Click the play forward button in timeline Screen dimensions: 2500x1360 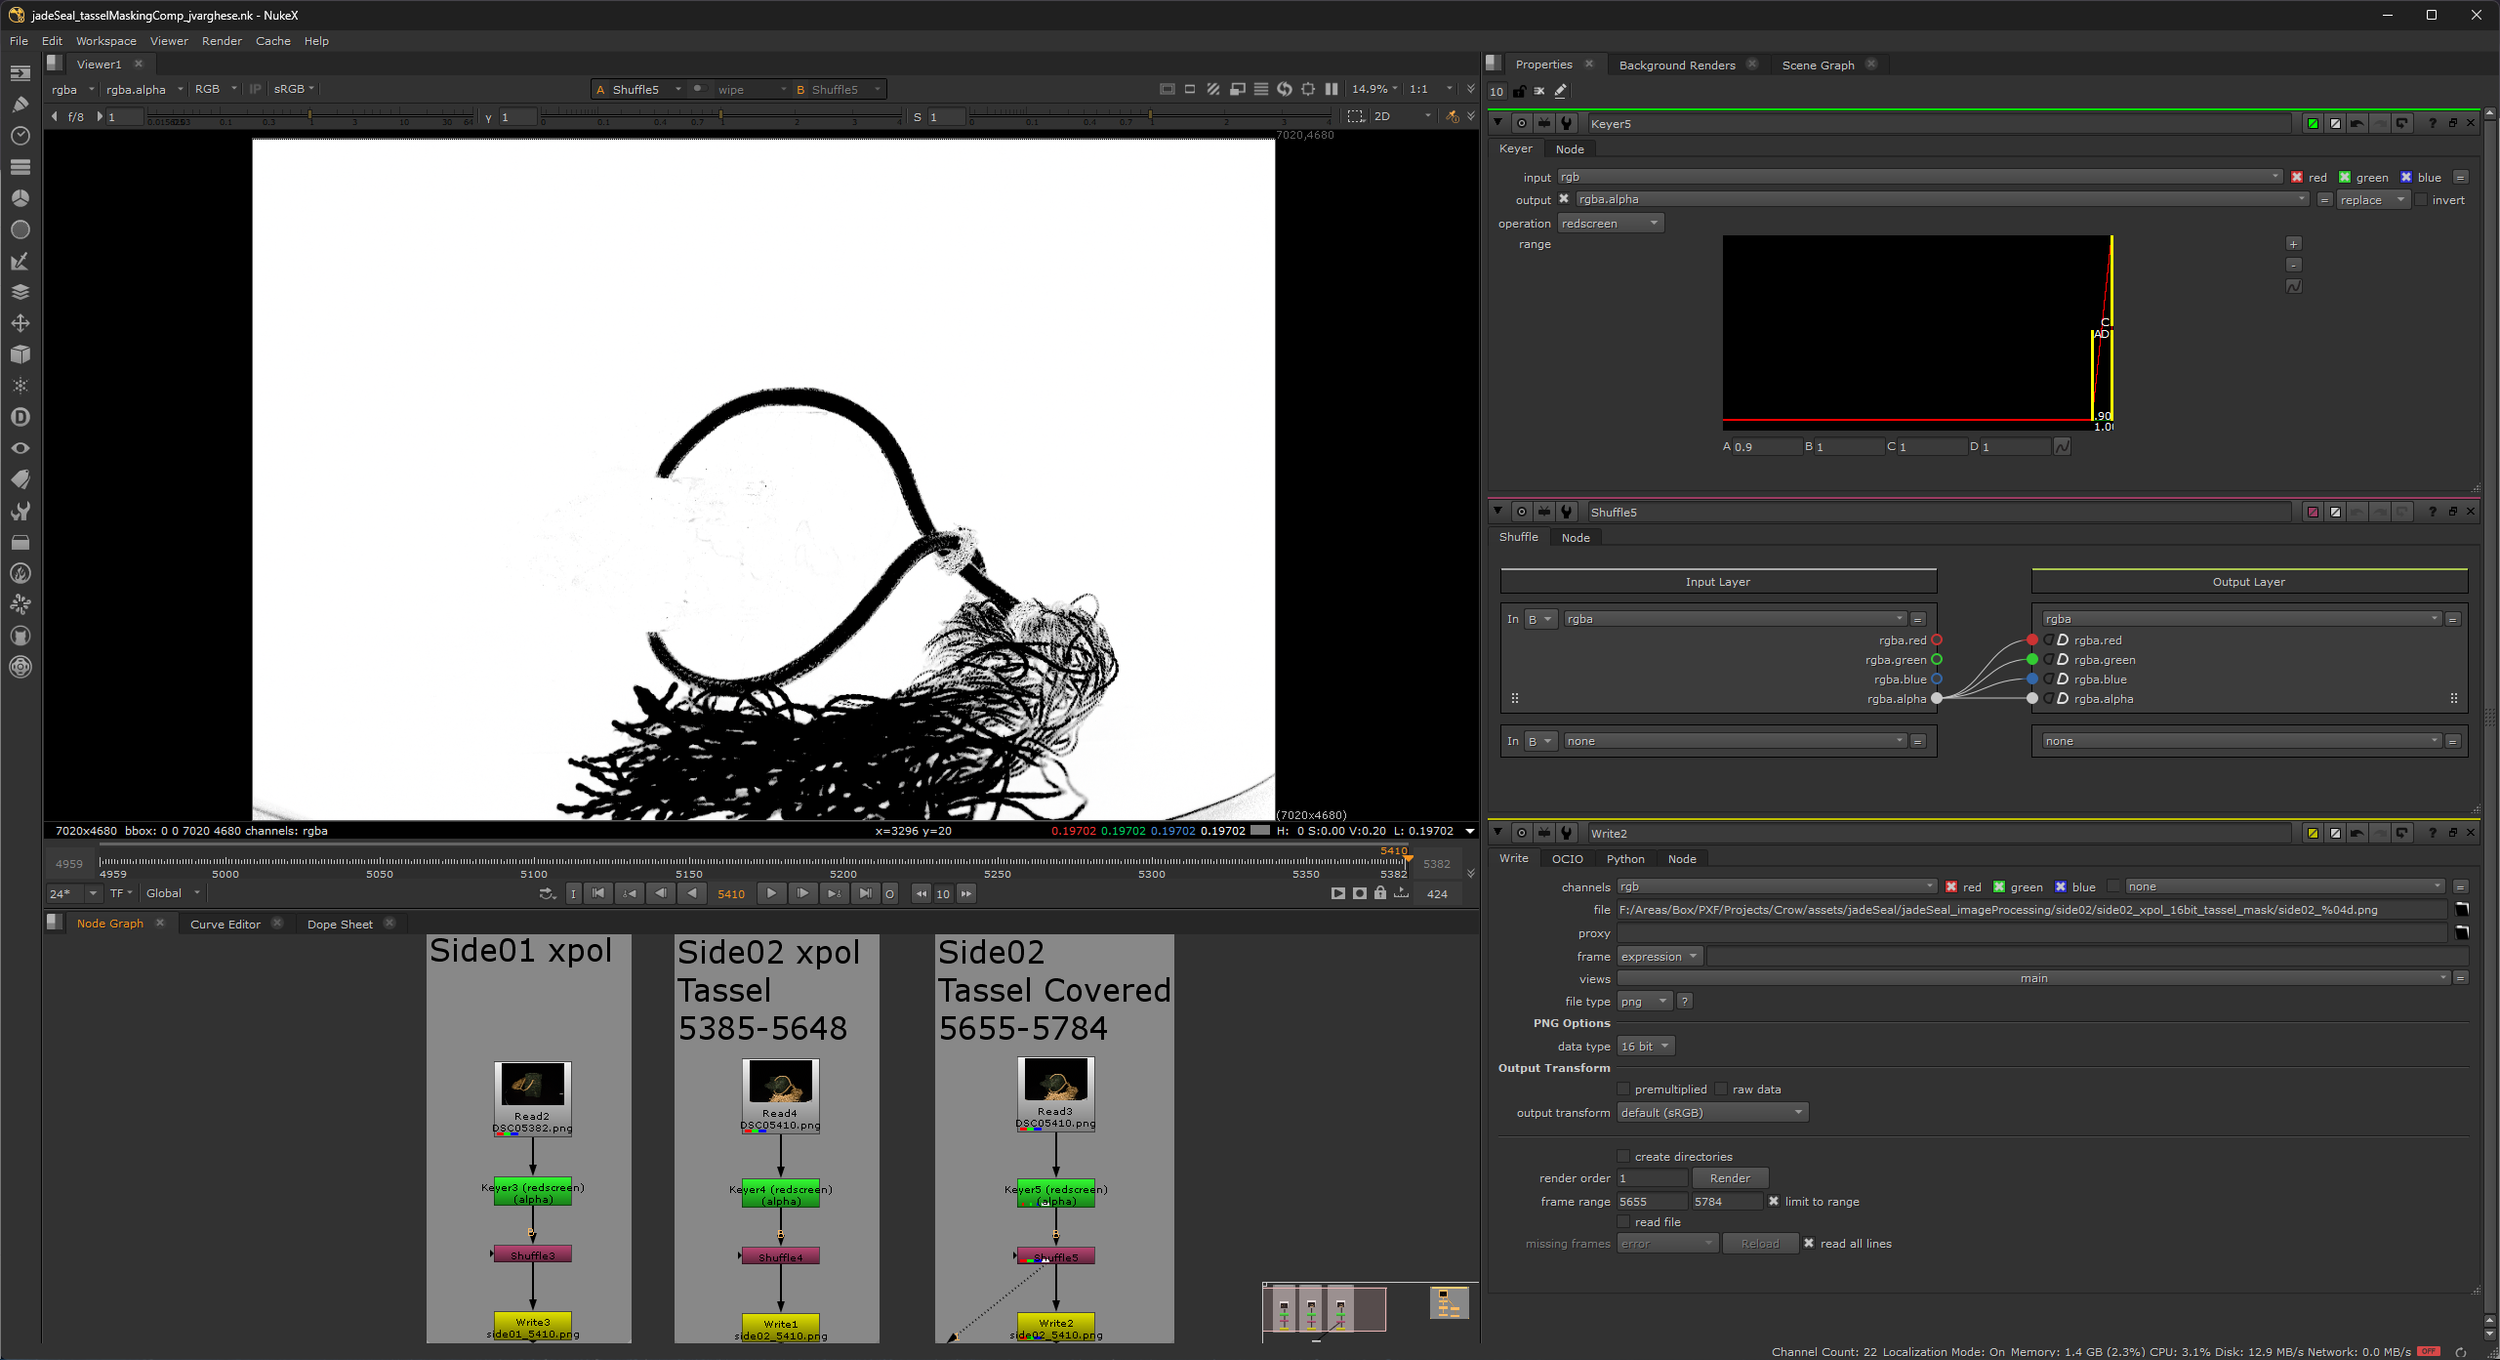coord(771,894)
